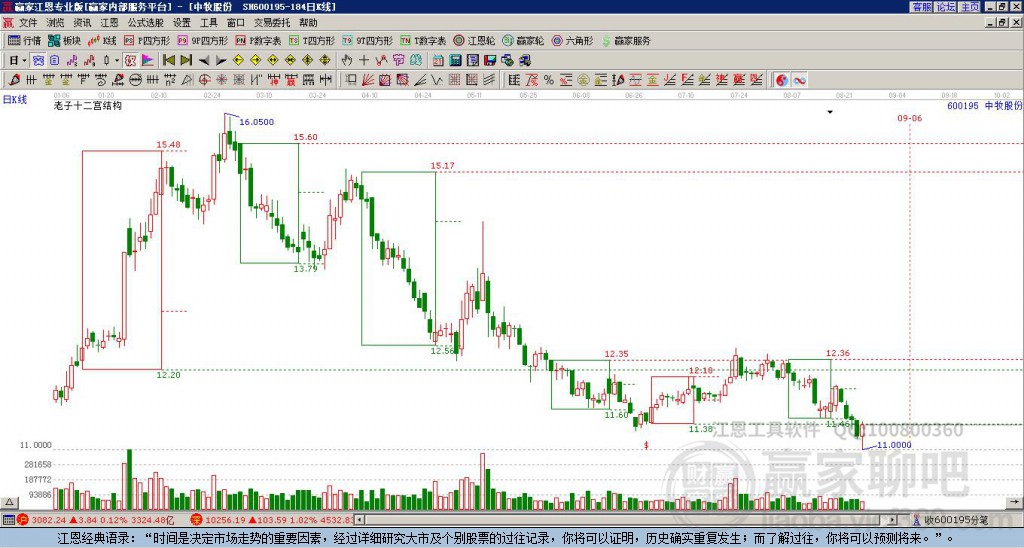The image size is (1024, 548).
Task: Open the 公式选股 menu
Action: [146, 23]
